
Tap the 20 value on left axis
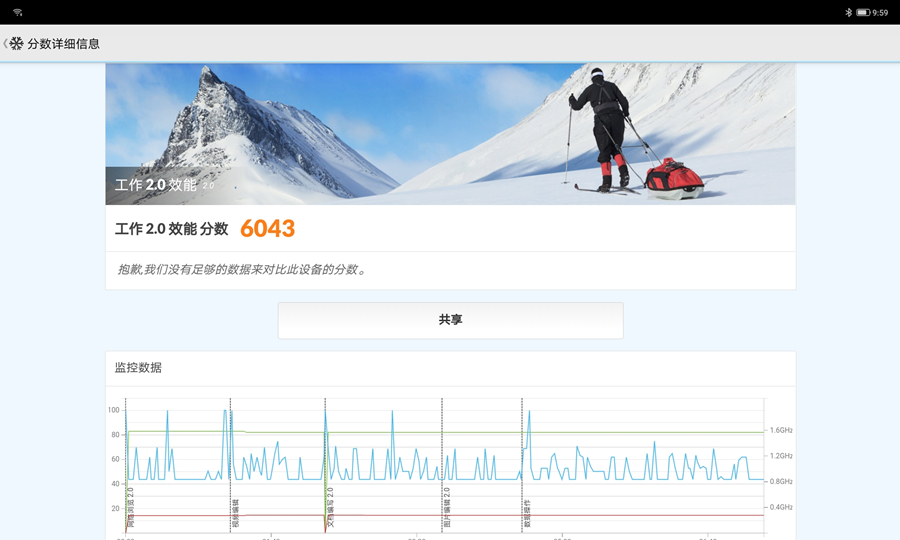(x=115, y=508)
